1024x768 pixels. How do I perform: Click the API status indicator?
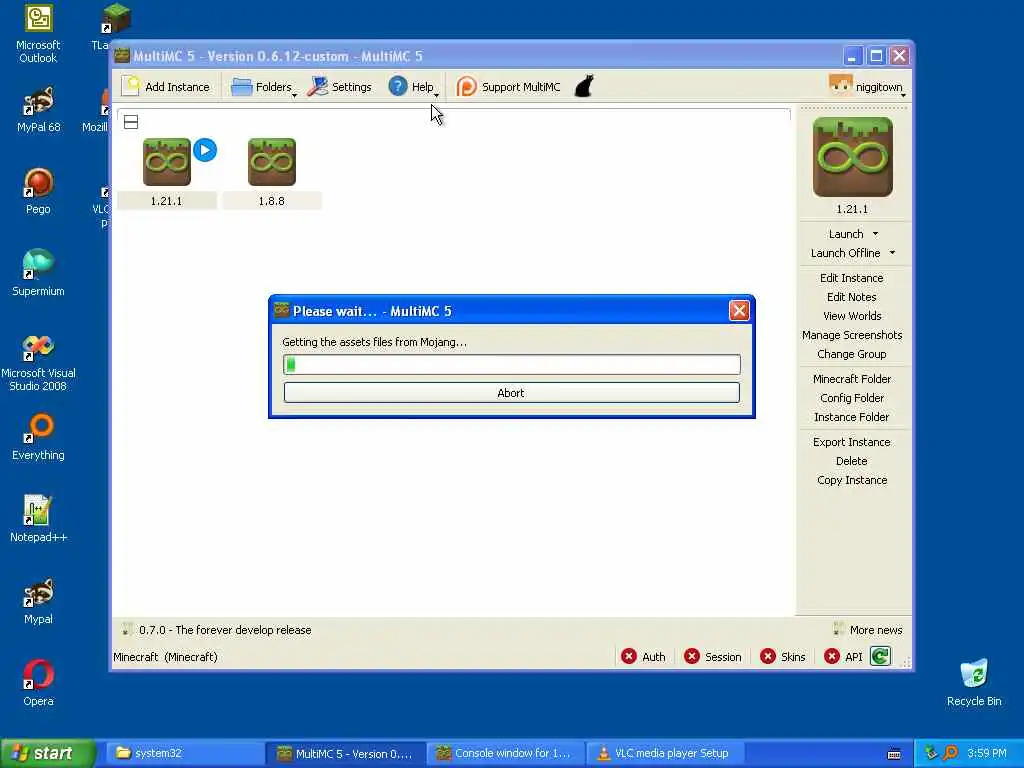pos(843,656)
